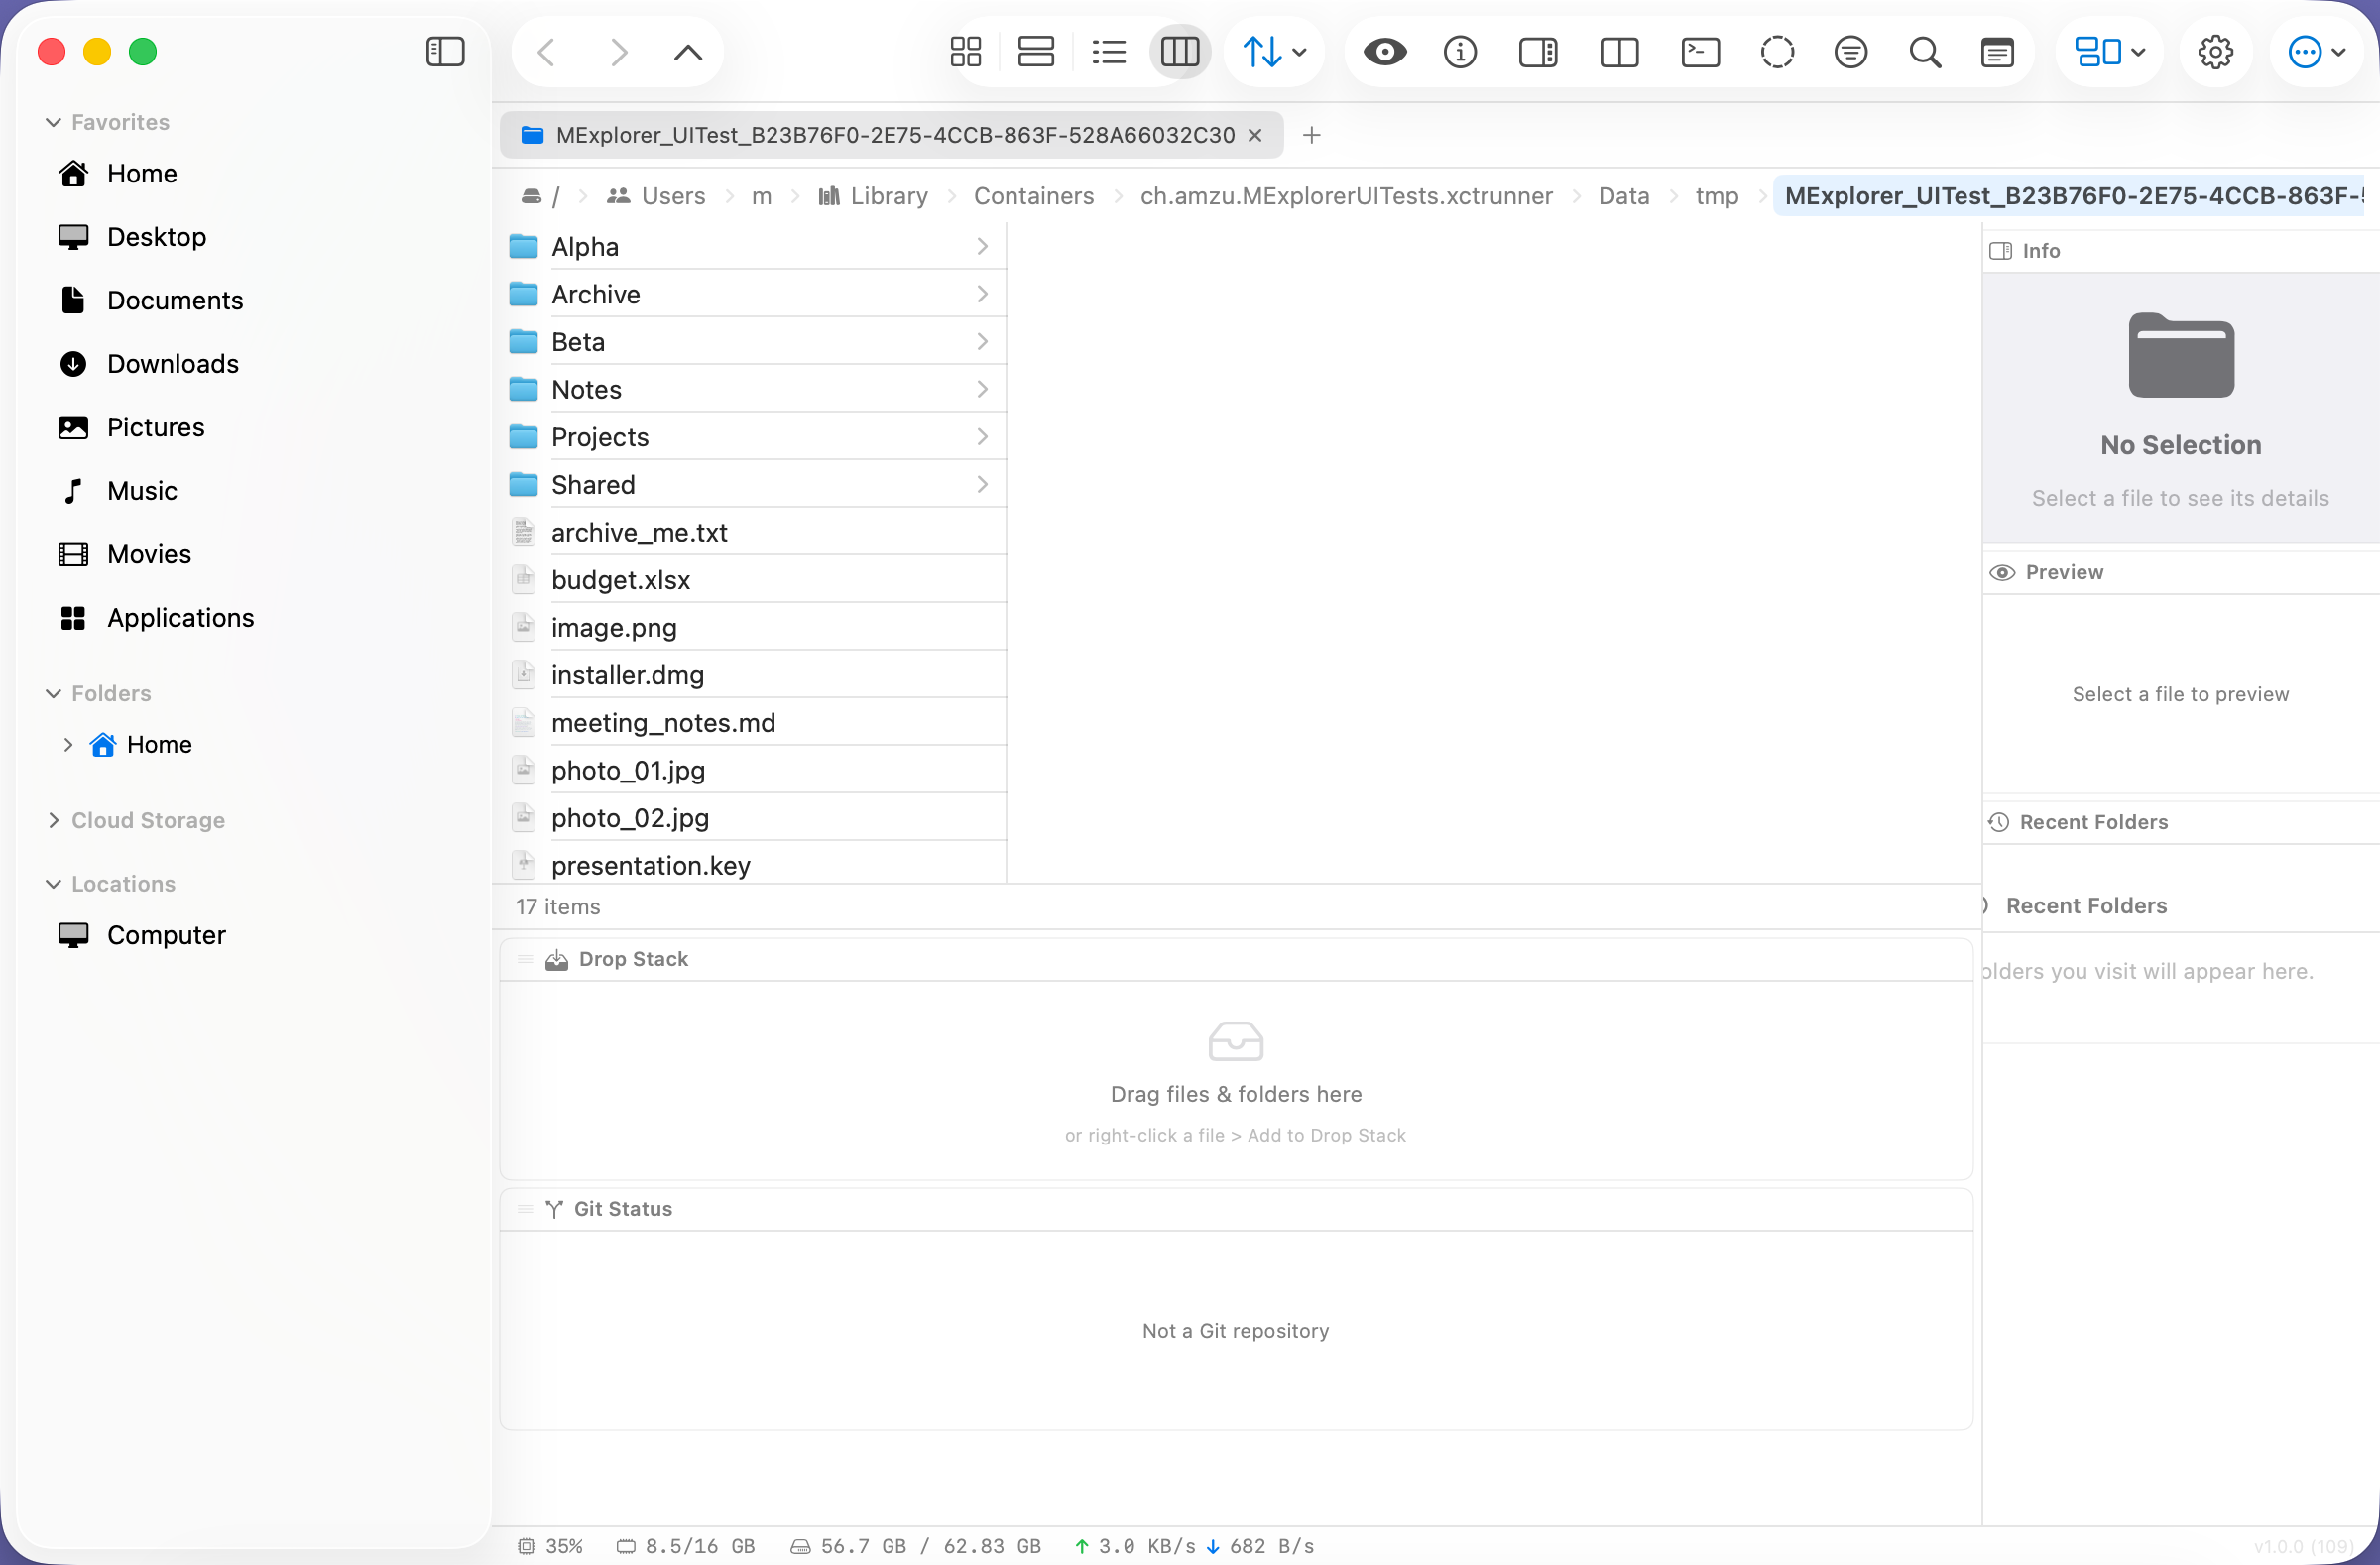Toggle the sidebar visibility button
2380x1565 pixels.
[445, 52]
